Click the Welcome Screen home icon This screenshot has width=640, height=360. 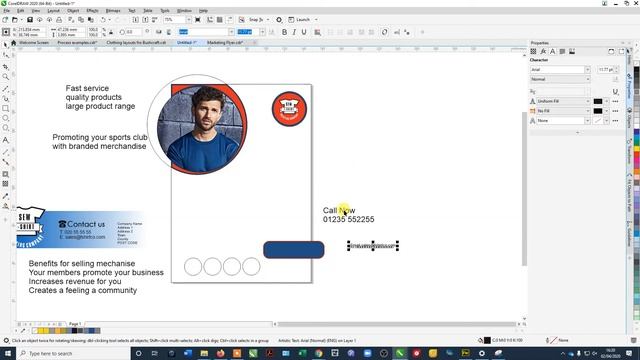pyautogui.click(x=13, y=42)
